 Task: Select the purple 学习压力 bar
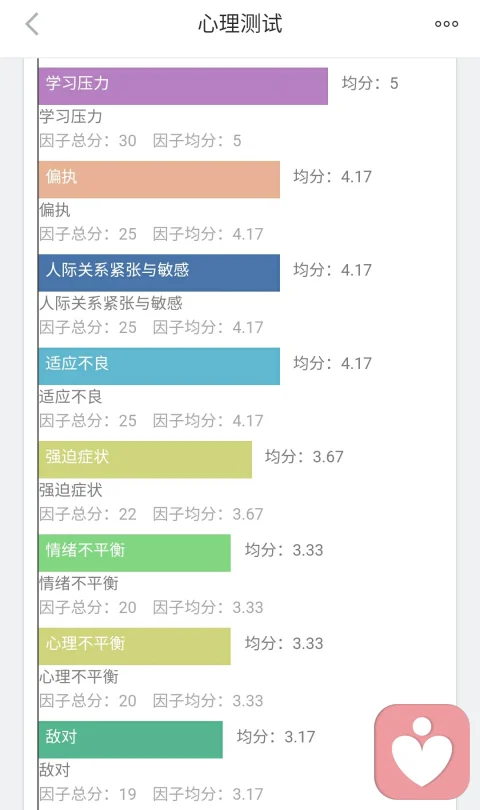point(183,86)
